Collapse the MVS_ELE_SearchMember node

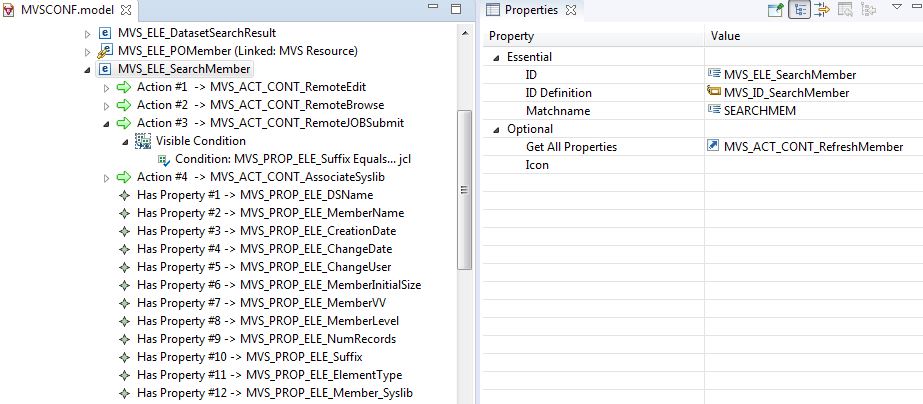88,69
